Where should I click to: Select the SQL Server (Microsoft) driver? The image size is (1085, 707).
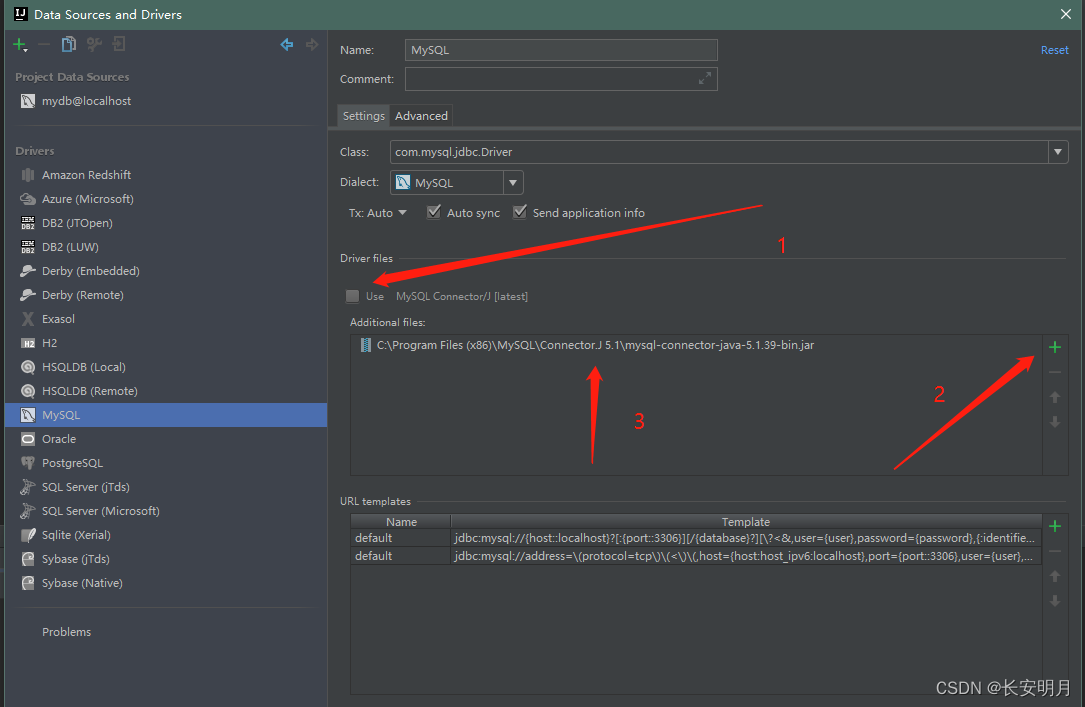[x=166, y=511]
